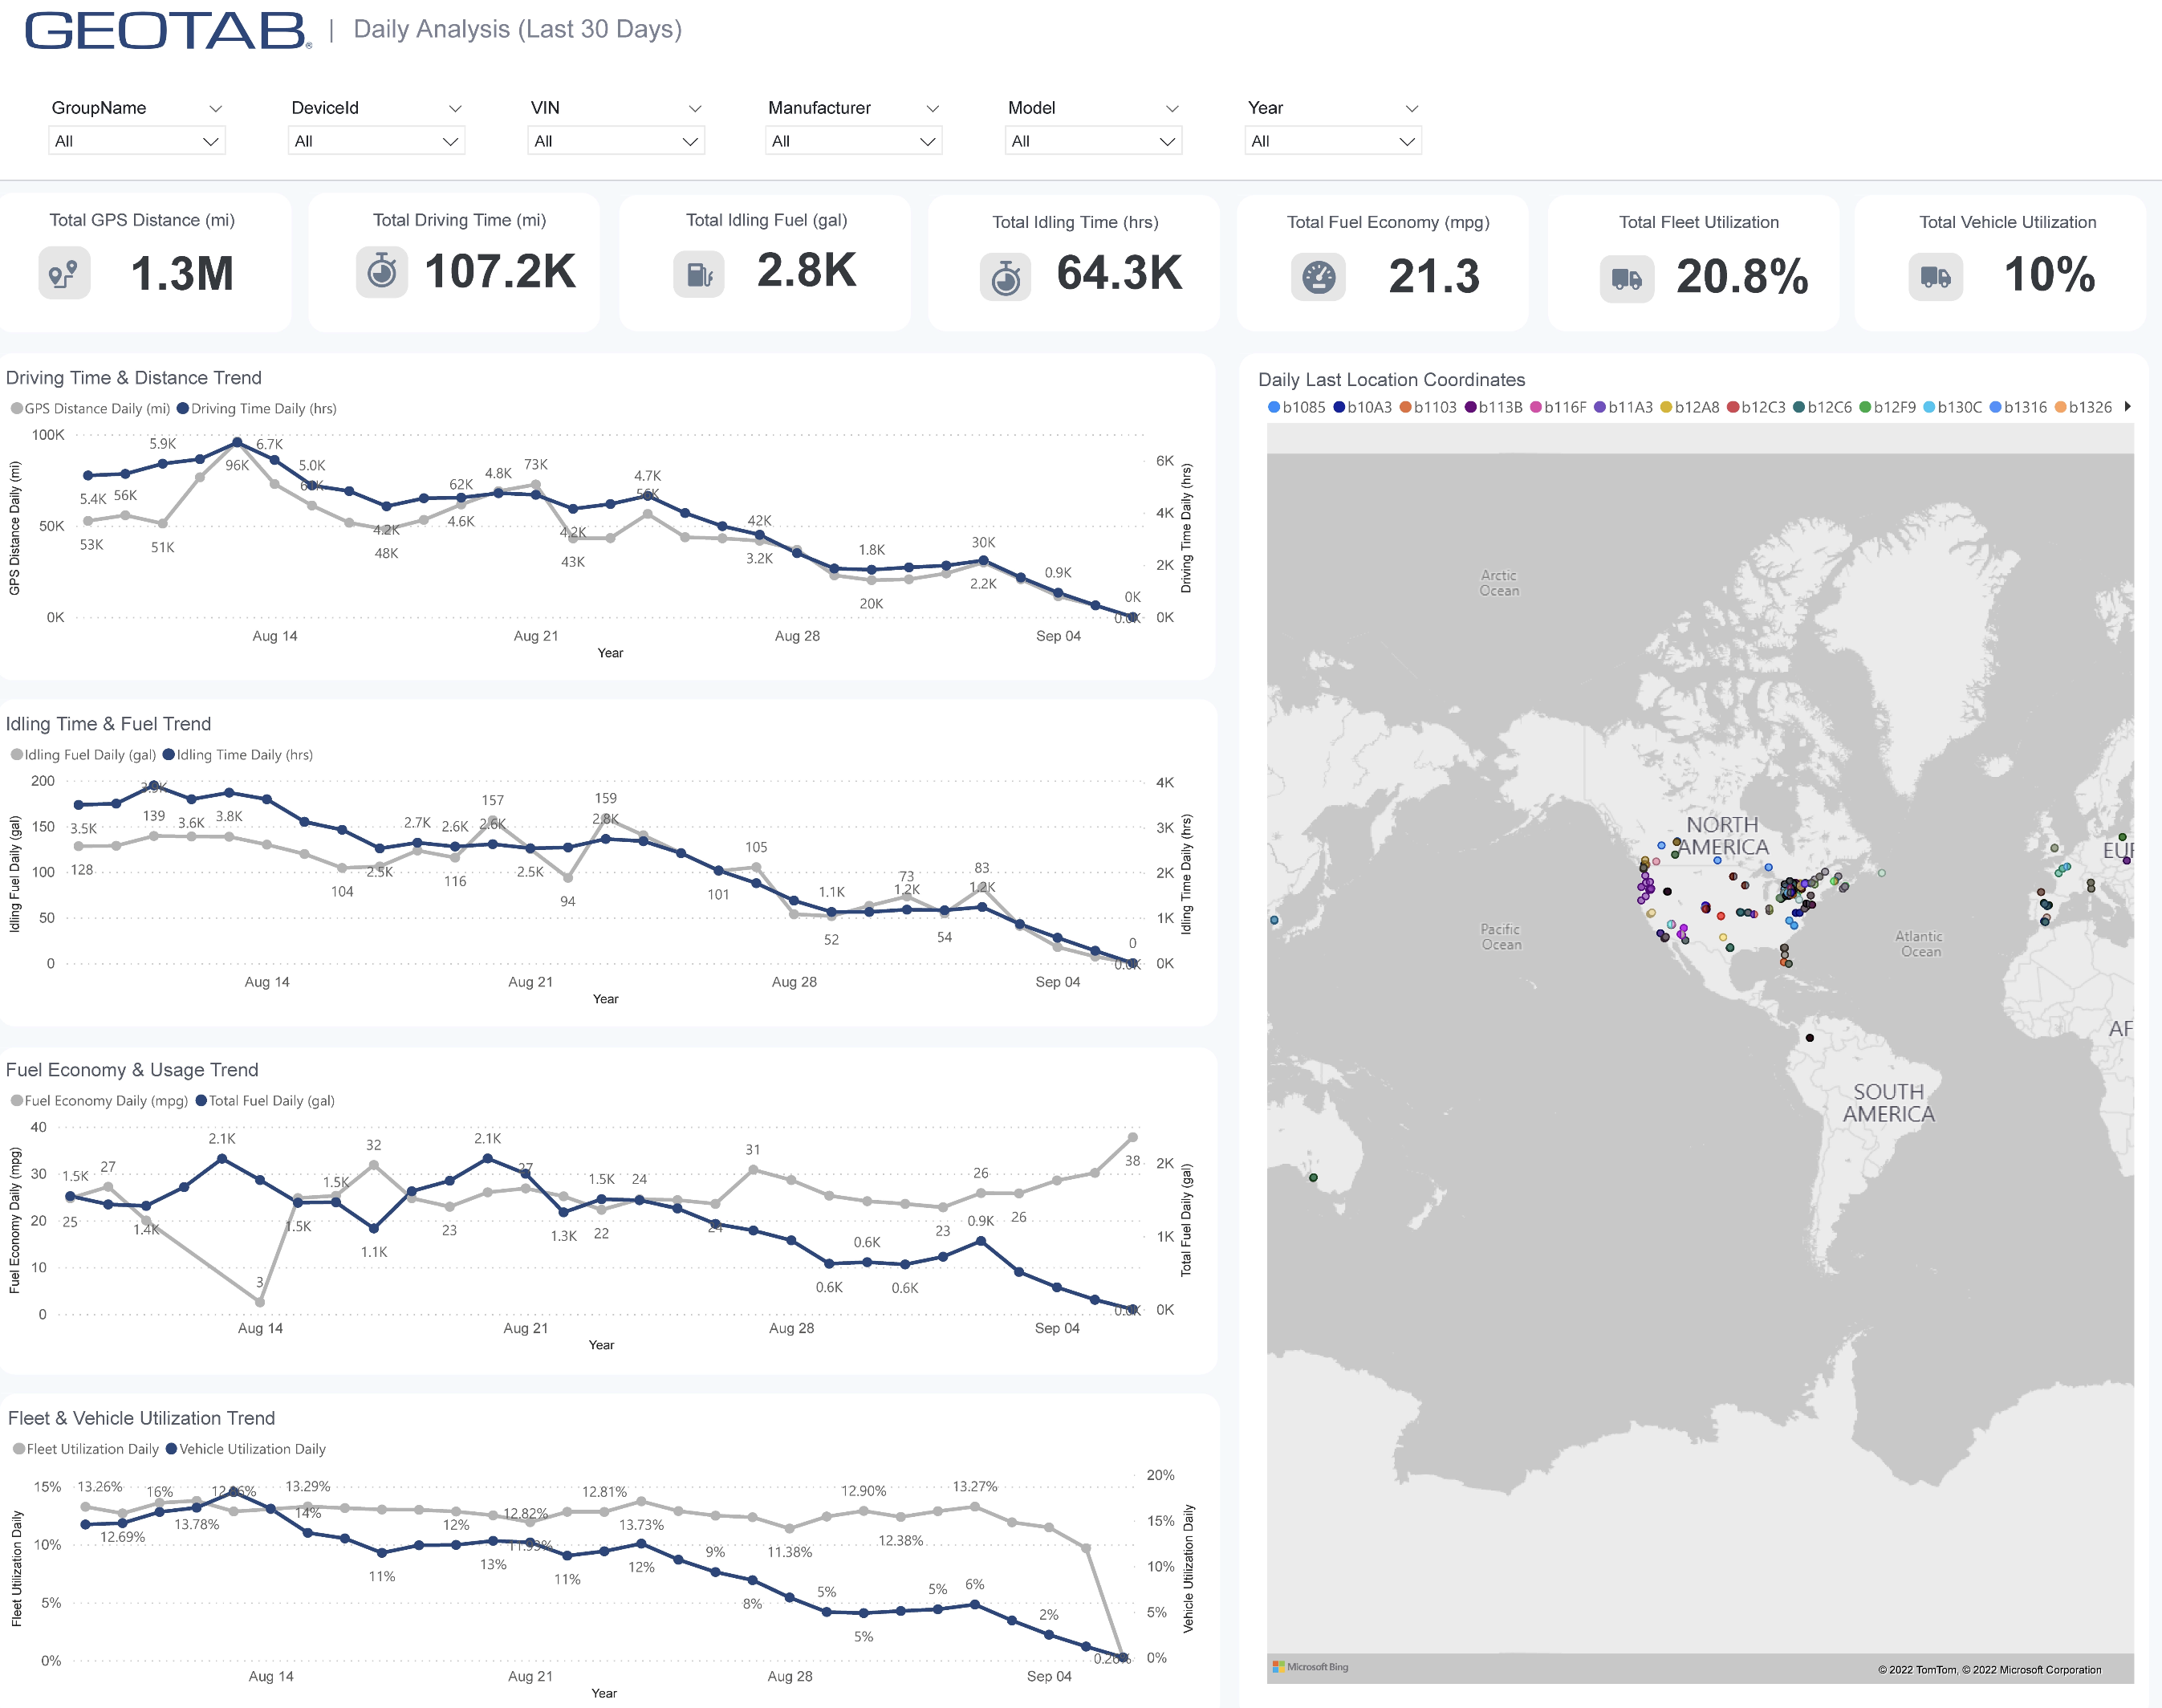This screenshot has width=2162, height=1708.
Task: Select b12F9 legend entry on map
Action: point(1888,407)
